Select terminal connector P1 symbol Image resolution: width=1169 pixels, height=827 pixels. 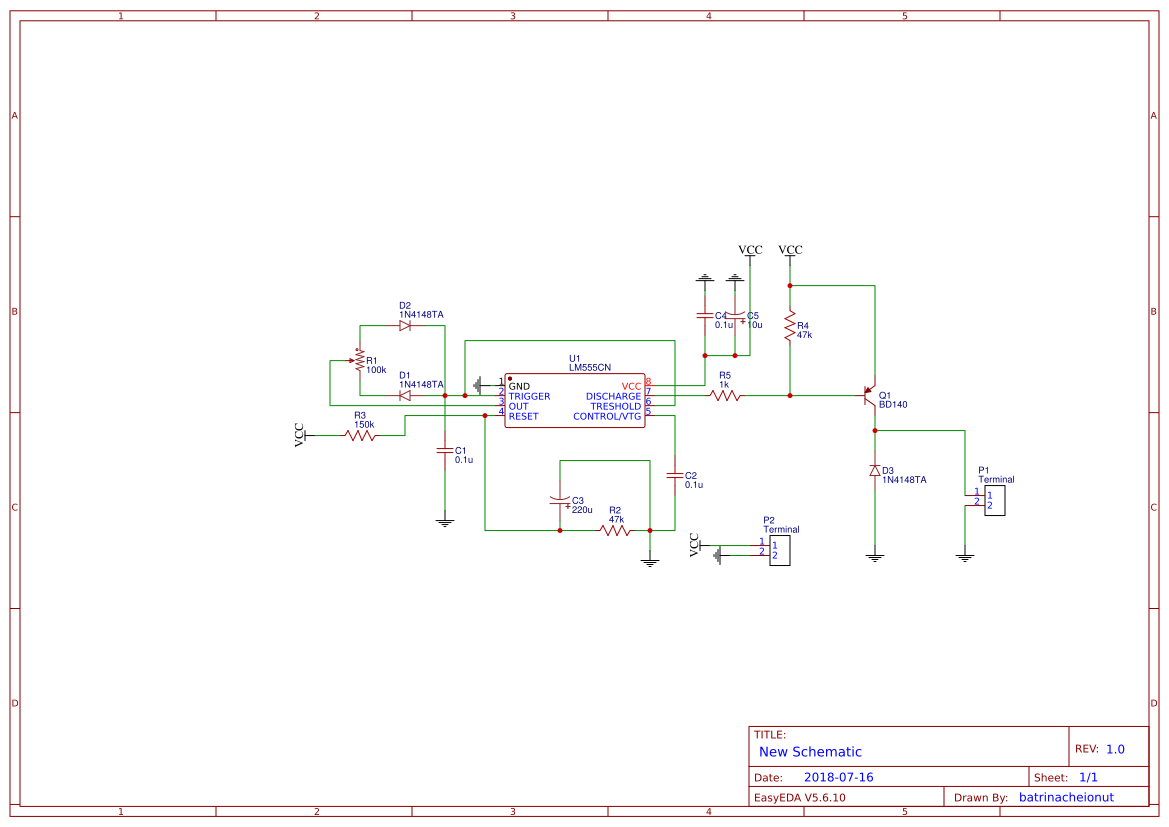(993, 500)
